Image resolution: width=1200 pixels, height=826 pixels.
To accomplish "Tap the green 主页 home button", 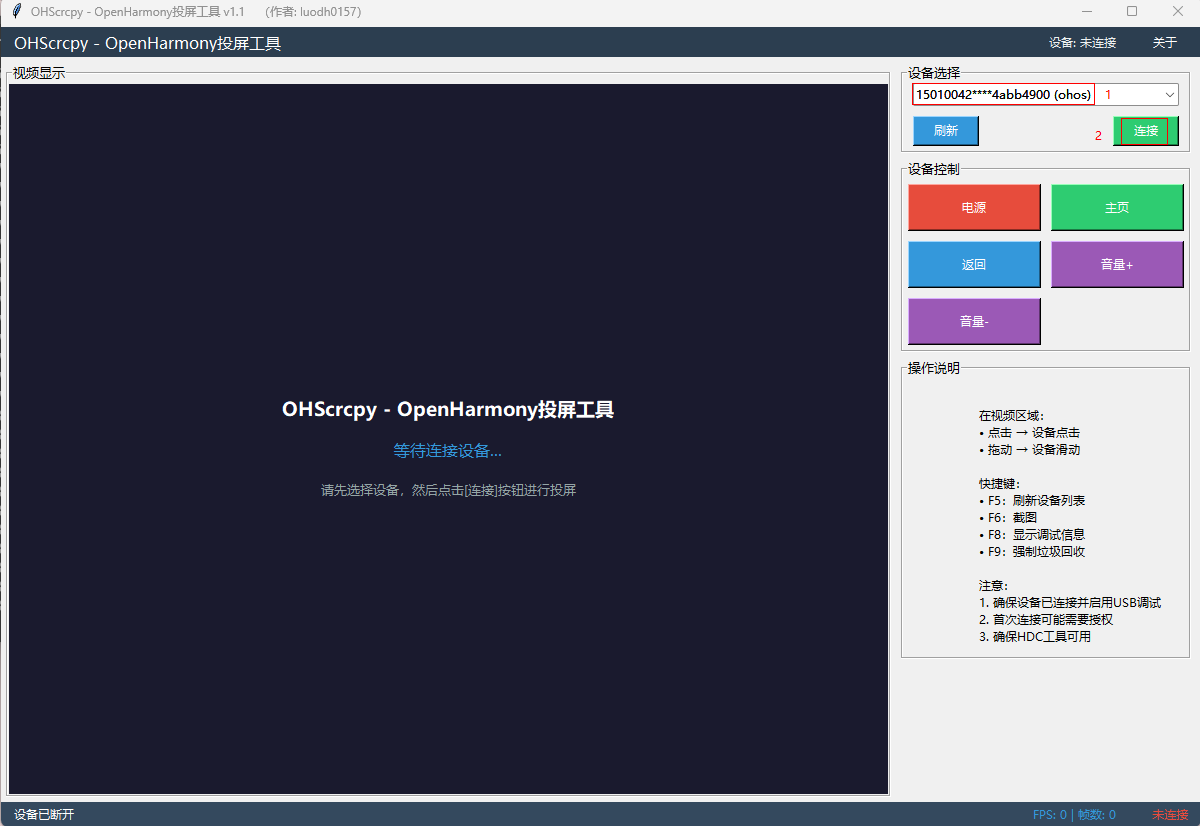I will pos(1117,208).
